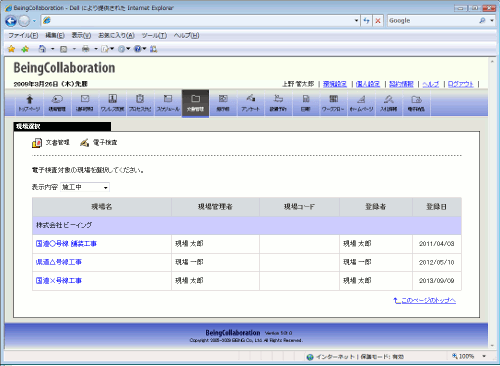The height and width of the screenshot is (366, 500).
Task: Open the 個人設定 link
Action: click(368, 84)
